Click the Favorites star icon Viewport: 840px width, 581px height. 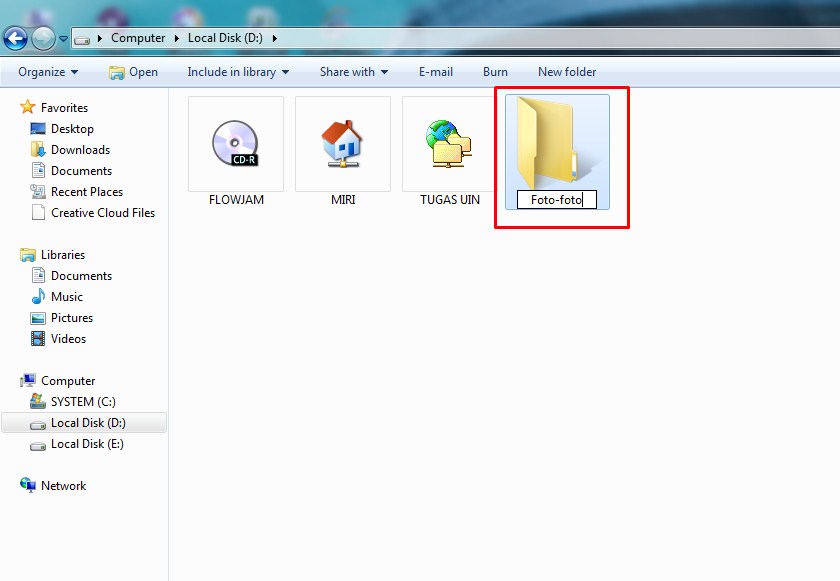pyautogui.click(x=28, y=107)
